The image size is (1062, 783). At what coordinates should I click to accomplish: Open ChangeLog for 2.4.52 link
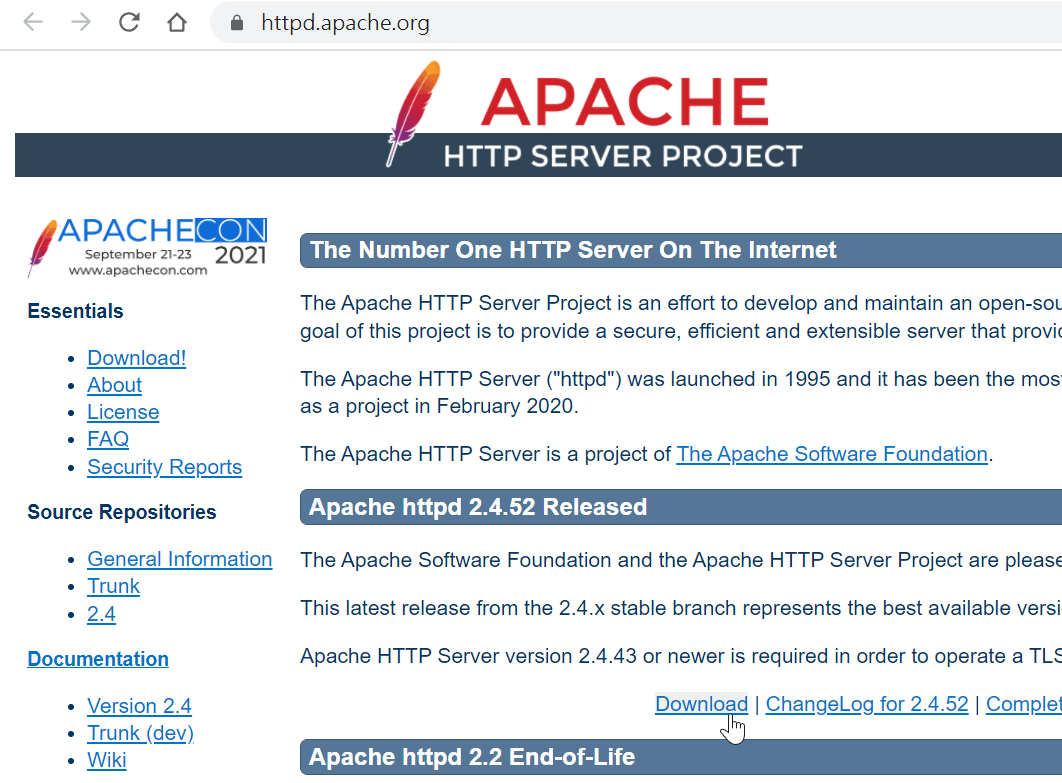tap(867, 704)
